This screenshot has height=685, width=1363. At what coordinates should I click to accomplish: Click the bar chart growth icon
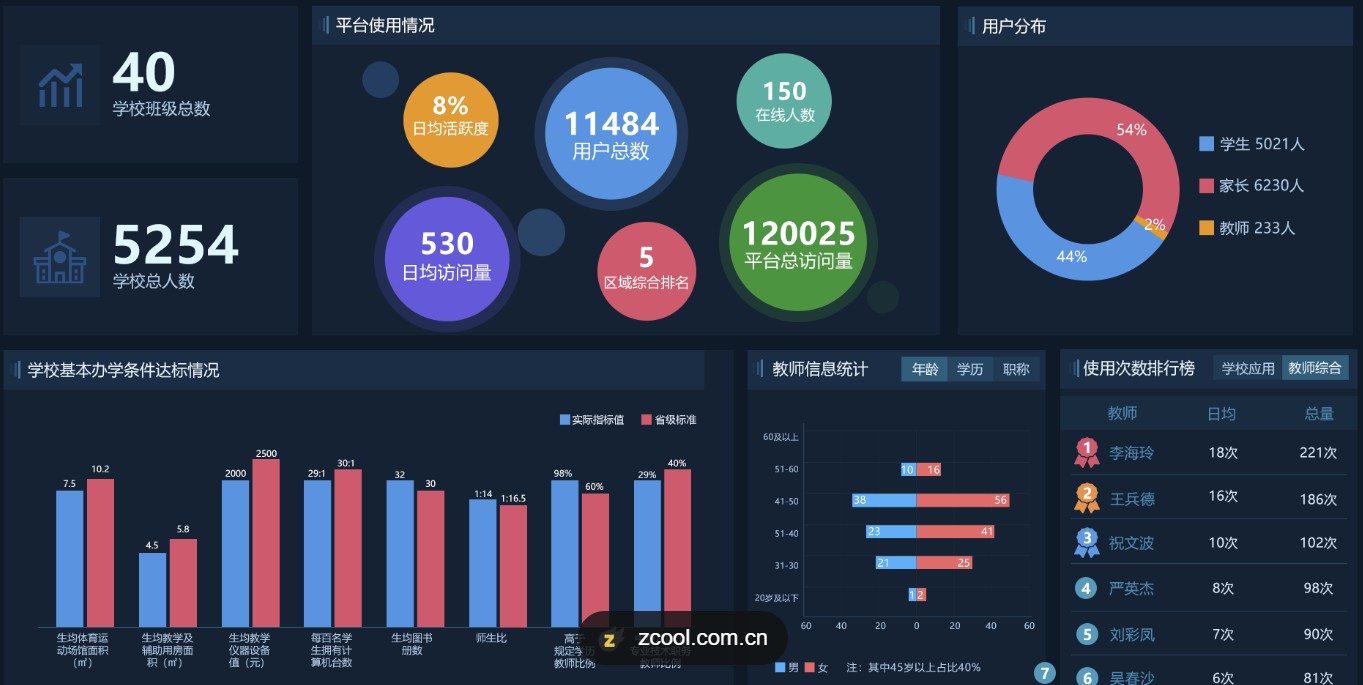pyautogui.click(x=60, y=85)
